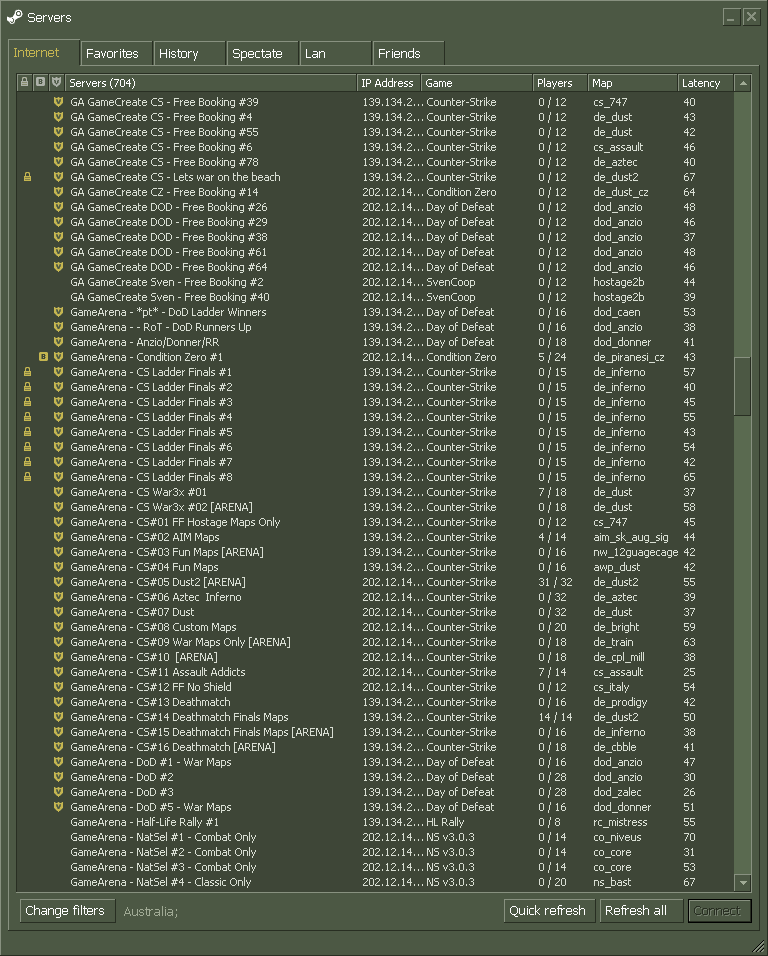Screen dimensions: 768x956
Task: Switch to the Spectate tab
Action: tap(262, 54)
